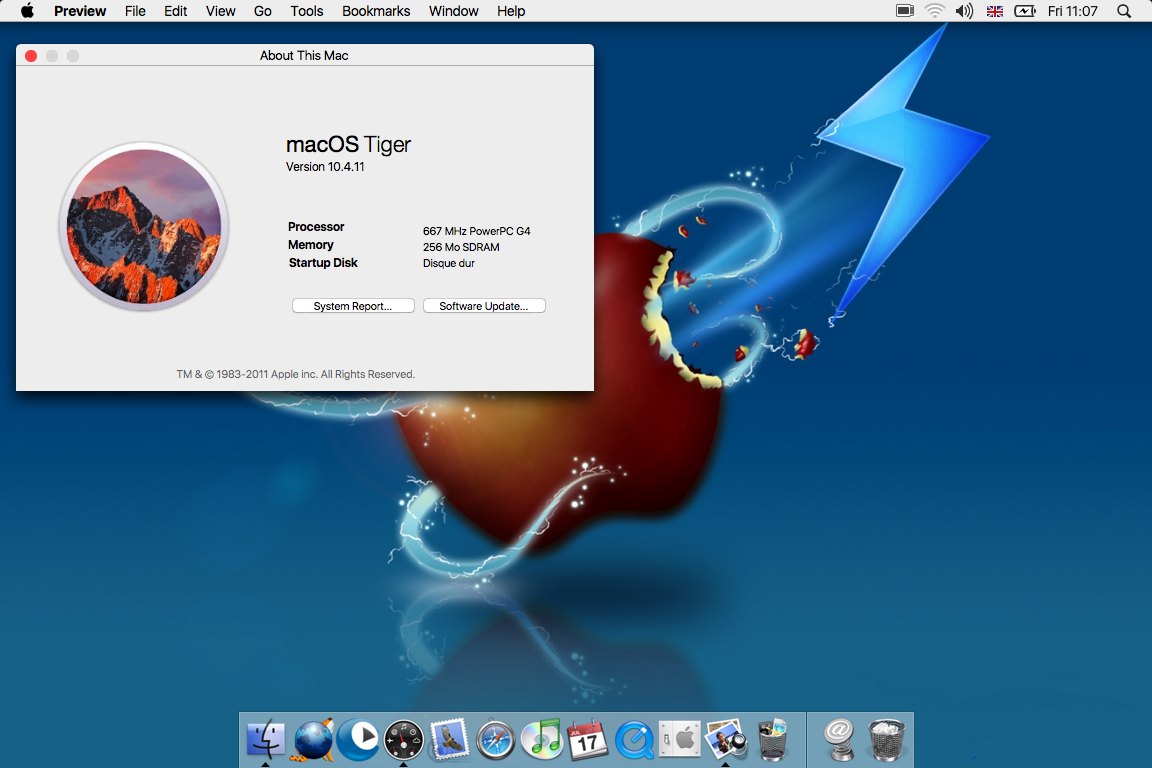The height and width of the screenshot is (768, 1152).
Task: Launch the TenFourFox globe-and-fox browser icon
Action: coord(312,739)
